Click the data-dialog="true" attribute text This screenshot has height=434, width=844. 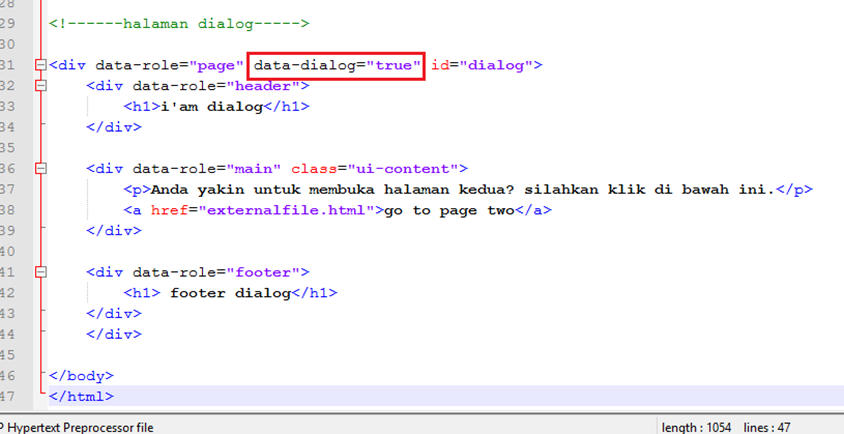336,66
